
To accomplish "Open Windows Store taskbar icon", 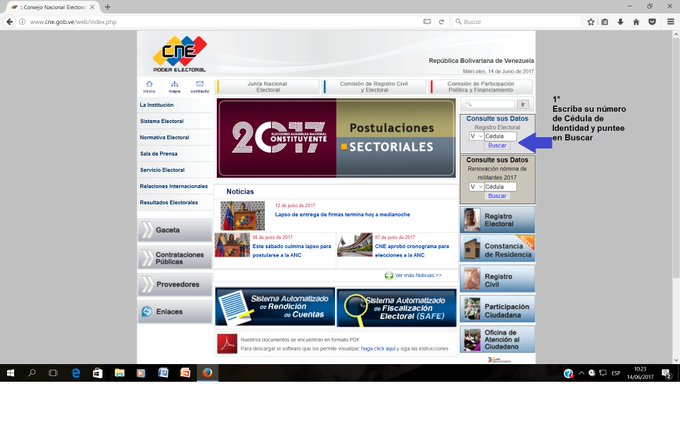I will tap(98, 373).
